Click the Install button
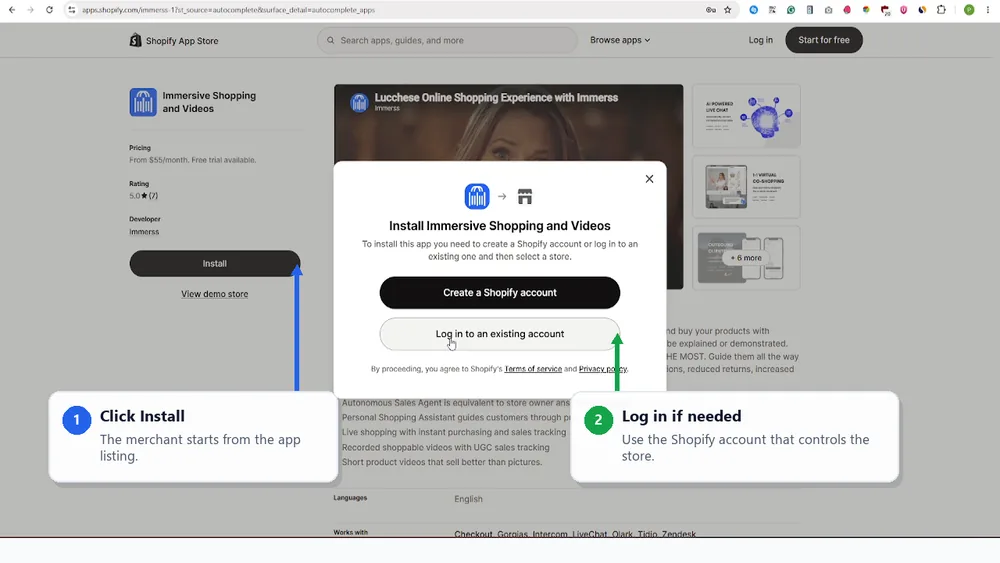 [214, 263]
